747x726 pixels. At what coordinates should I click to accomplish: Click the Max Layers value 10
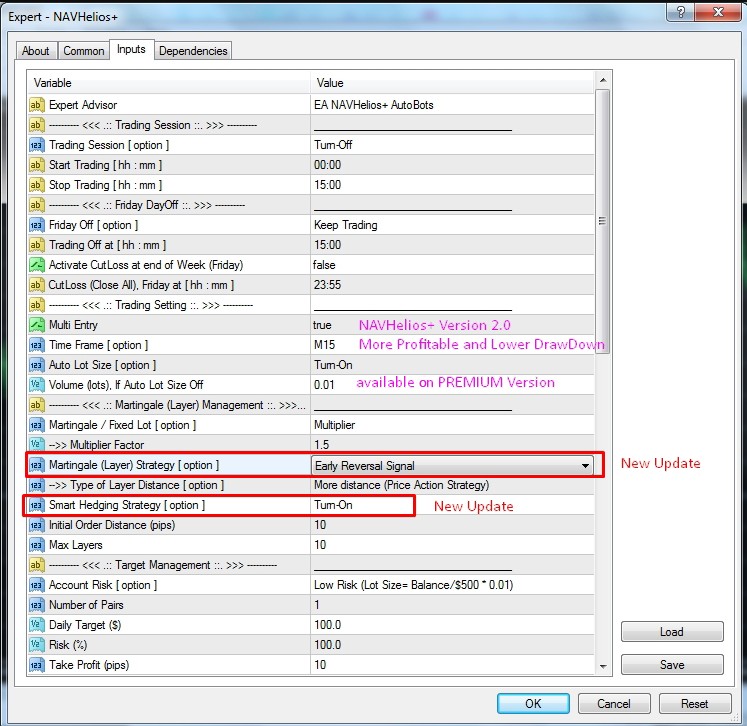(x=320, y=545)
